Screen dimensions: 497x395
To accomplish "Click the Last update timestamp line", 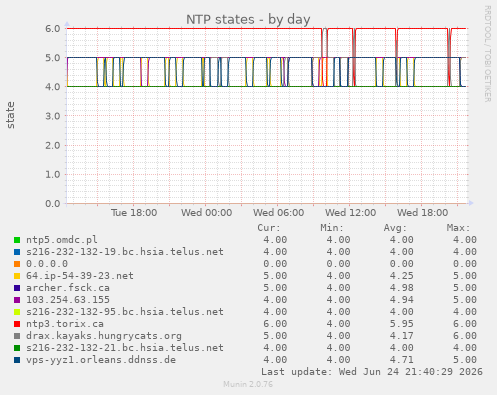I will coord(372,372).
